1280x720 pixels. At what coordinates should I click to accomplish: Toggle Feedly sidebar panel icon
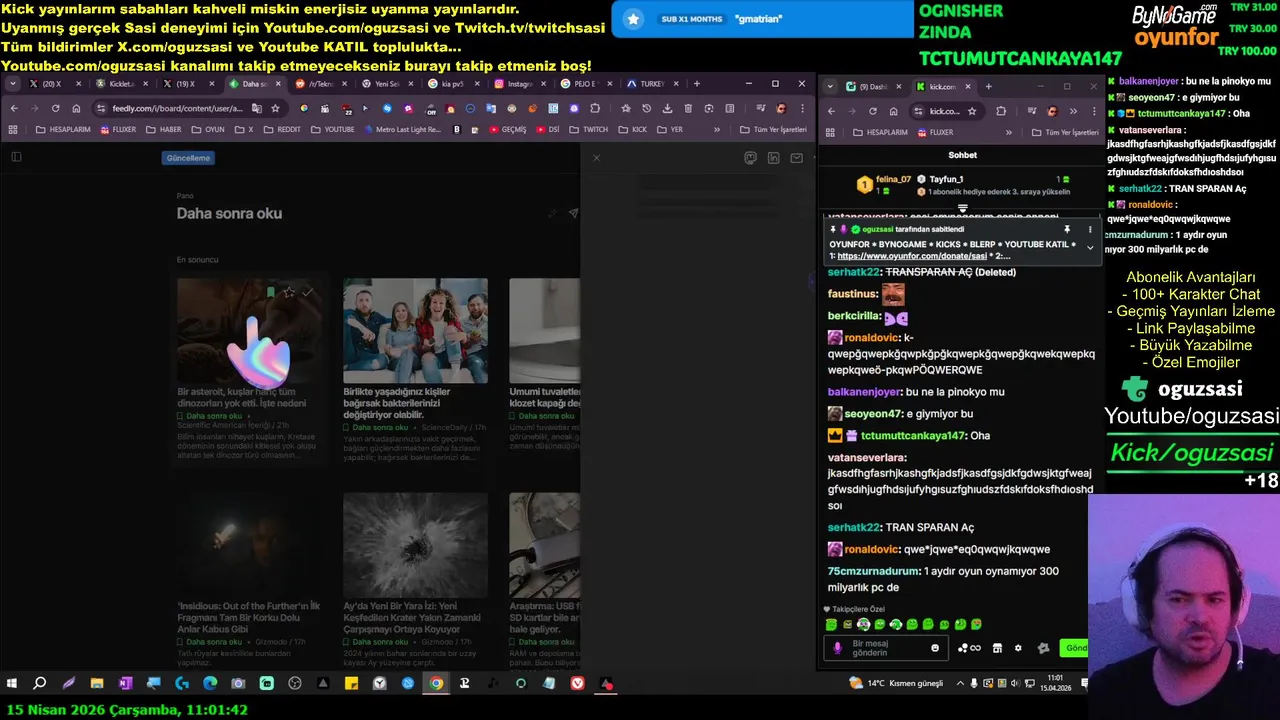pyautogui.click(x=16, y=157)
